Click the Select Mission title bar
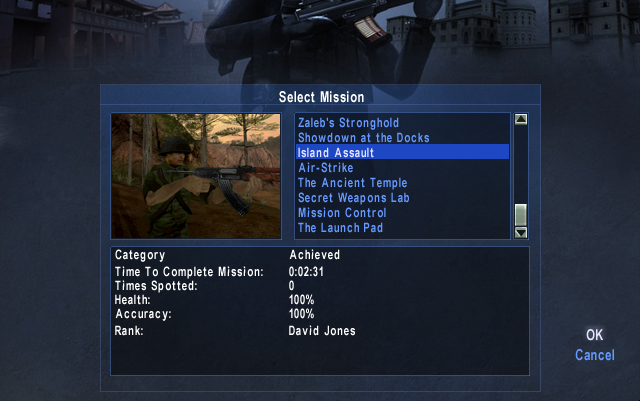Screen dimensions: 640x401 320,97
